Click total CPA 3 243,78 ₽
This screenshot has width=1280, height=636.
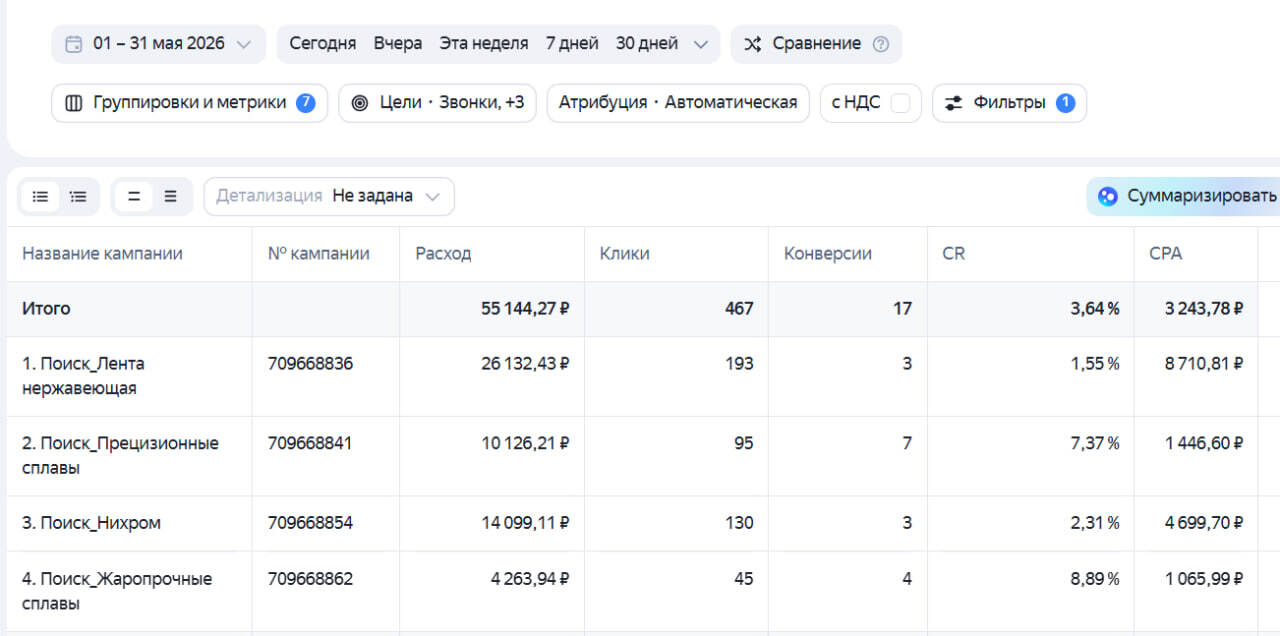coord(1204,309)
